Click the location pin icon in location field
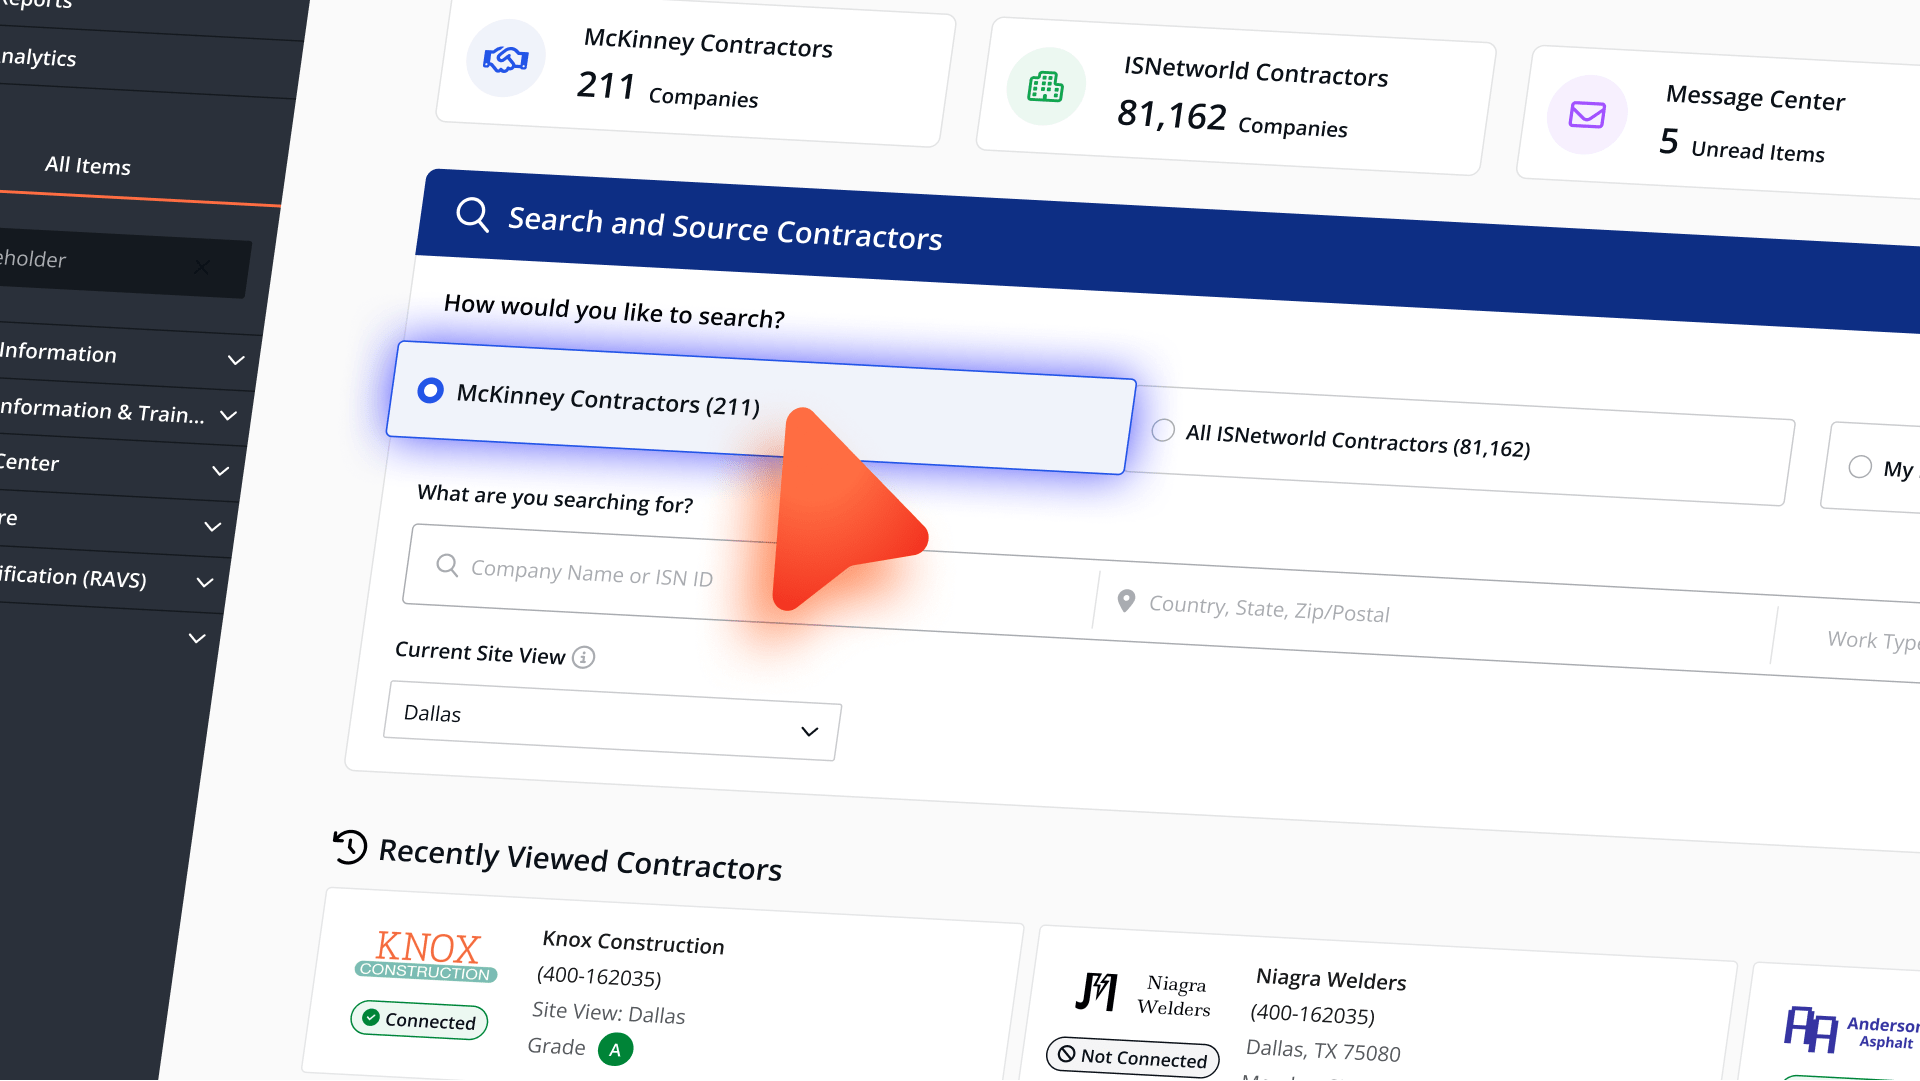 [x=1126, y=601]
